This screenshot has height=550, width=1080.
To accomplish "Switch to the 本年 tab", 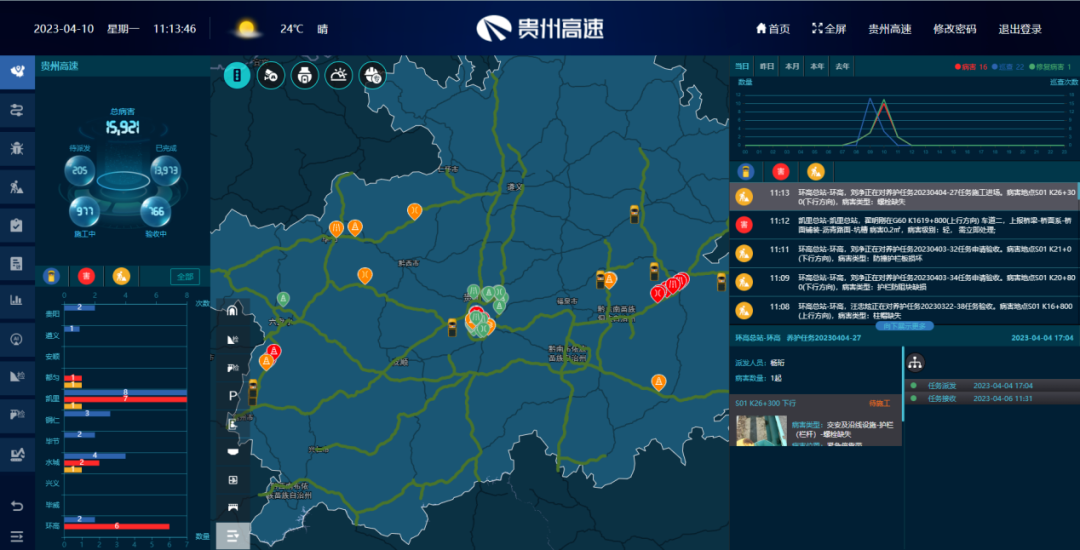I will [816, 66].
